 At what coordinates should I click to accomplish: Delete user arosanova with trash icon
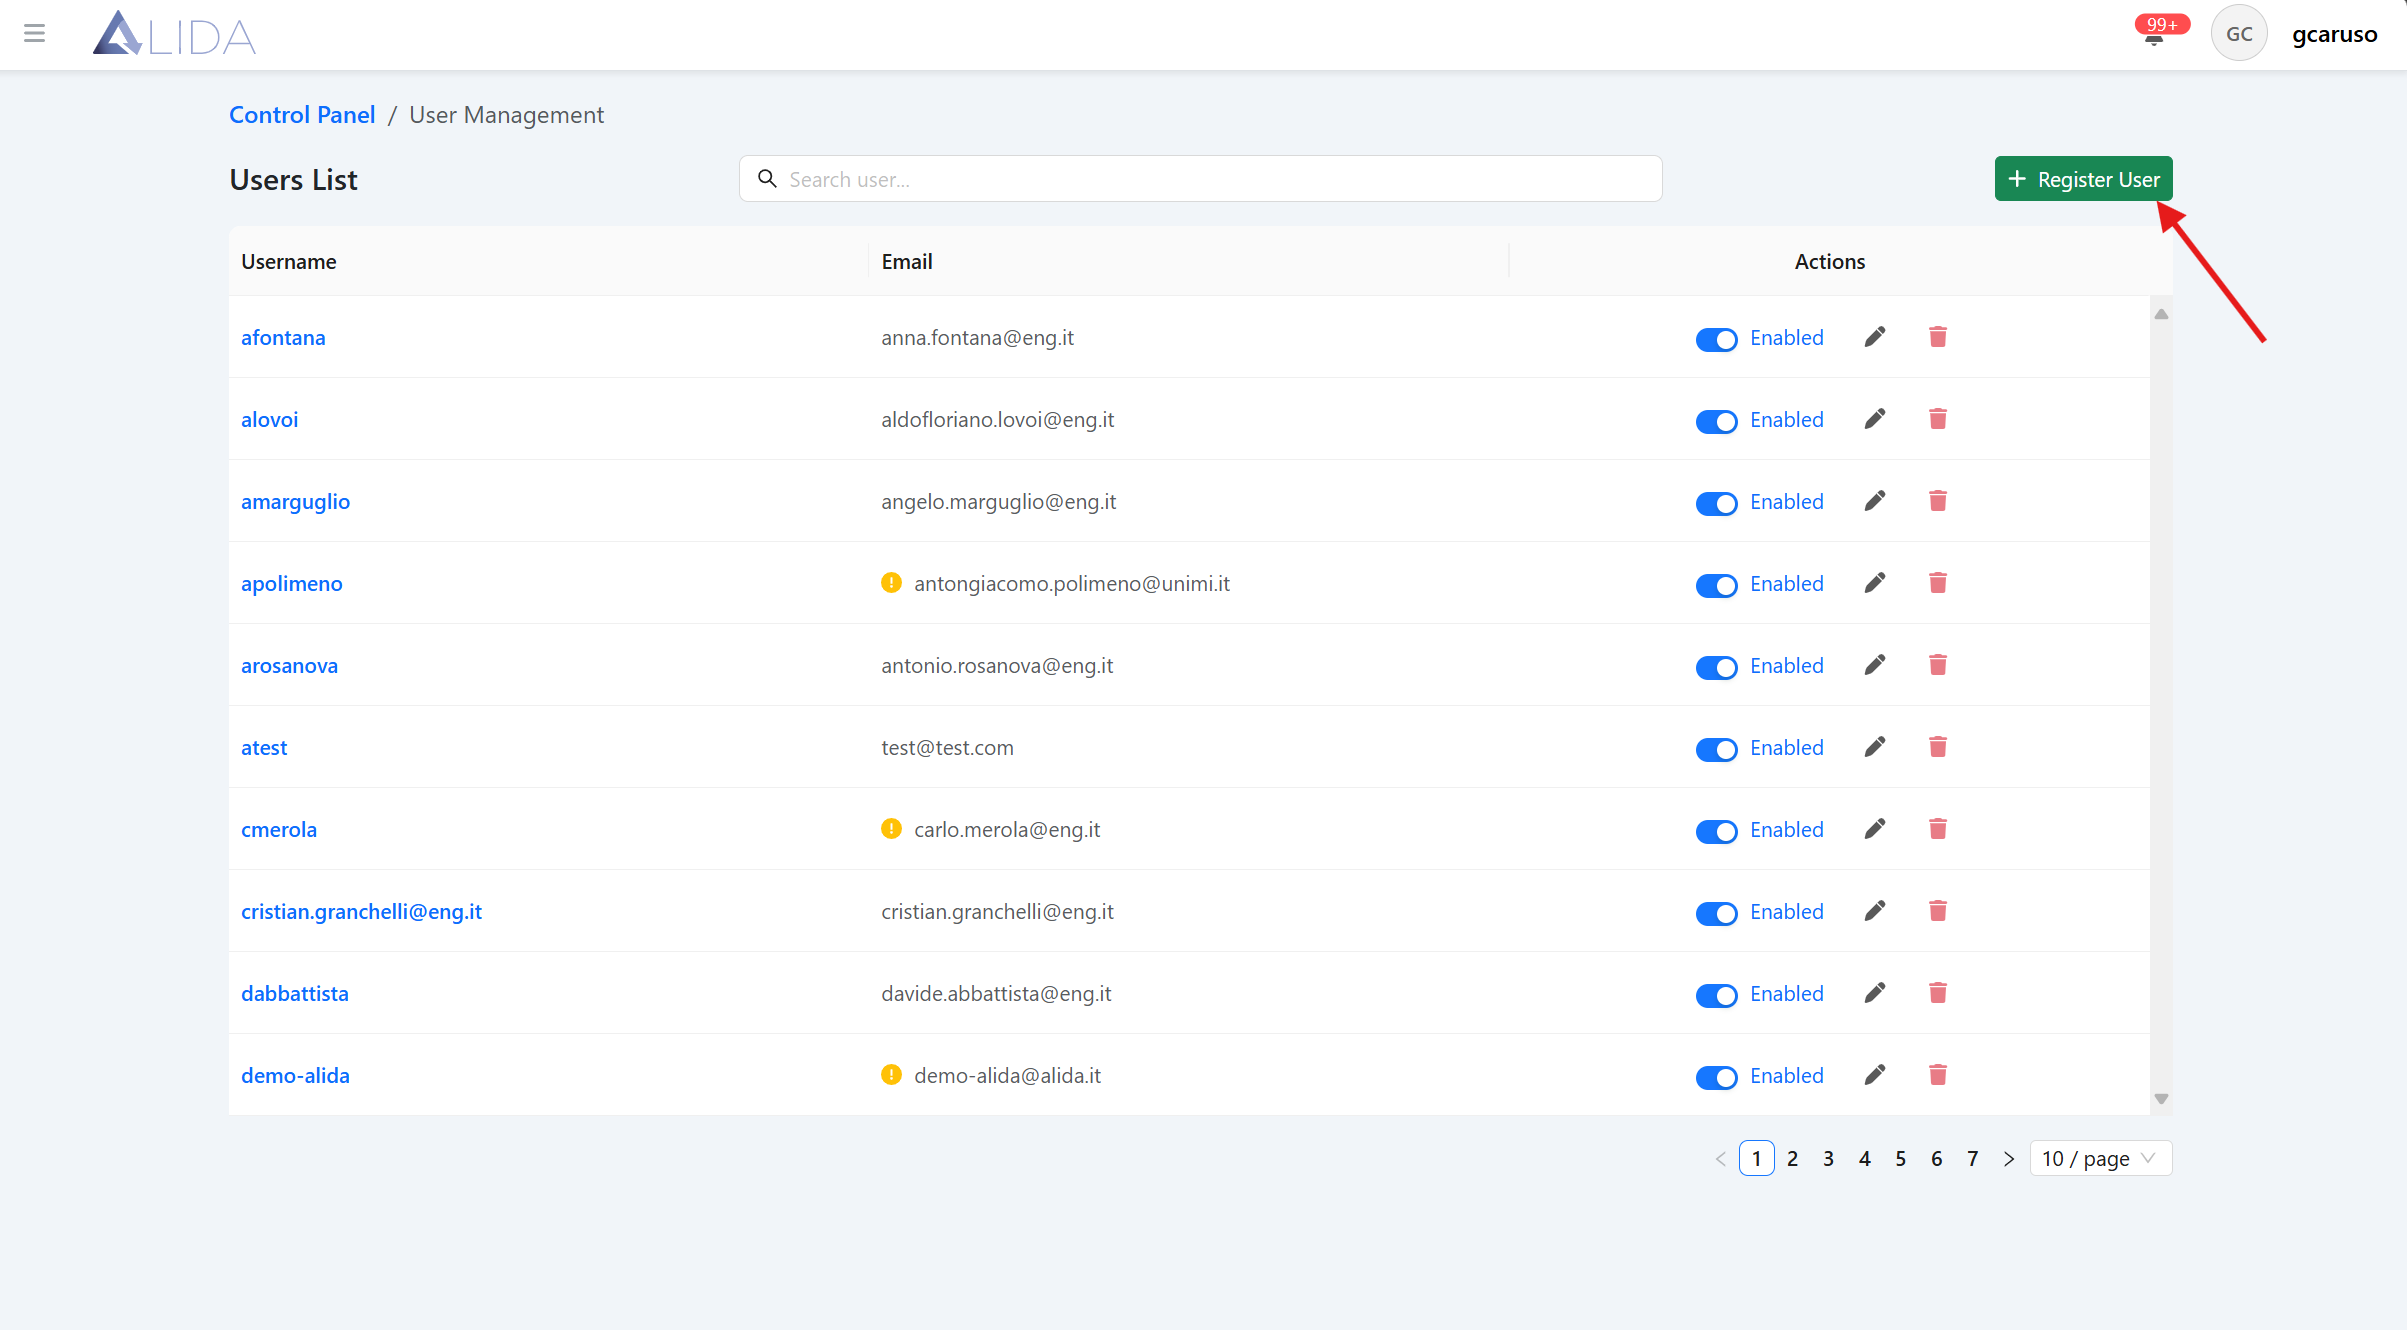[1938, 665]
